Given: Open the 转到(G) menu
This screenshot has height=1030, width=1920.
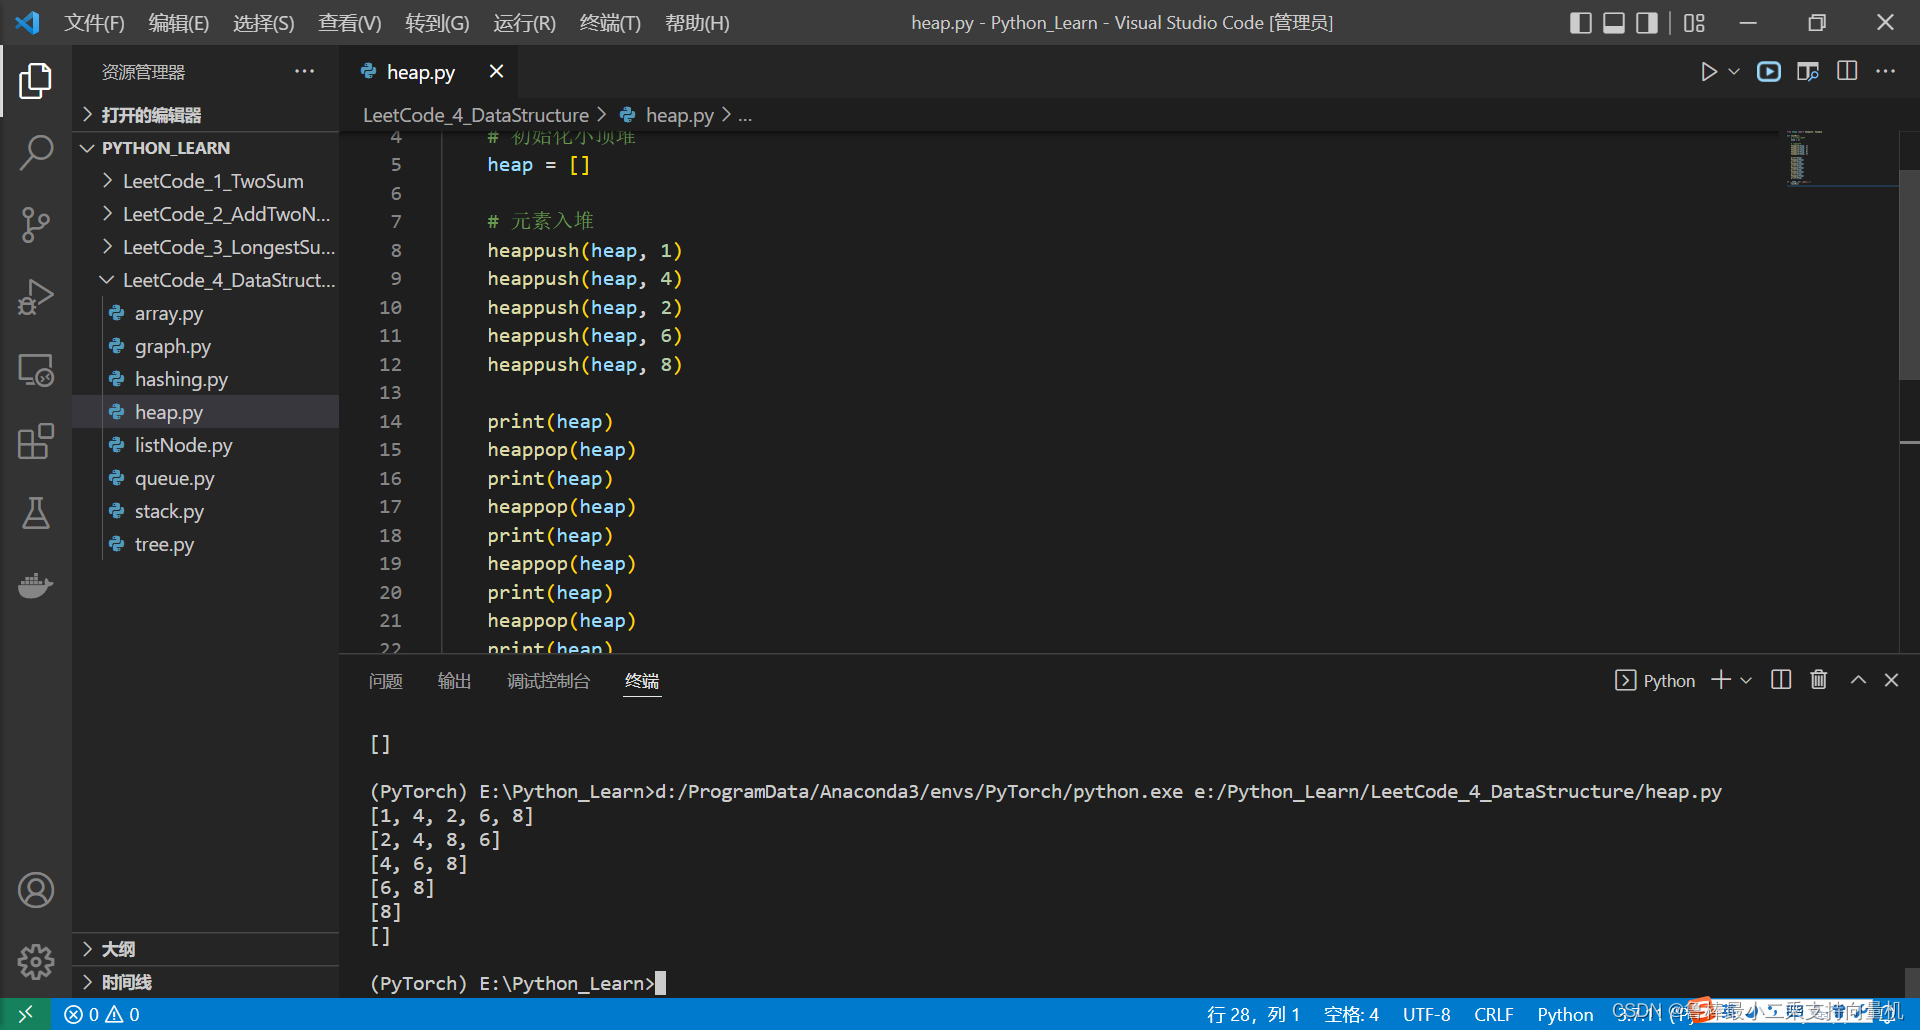Looking at the screenshot, I should coord(437,23).
